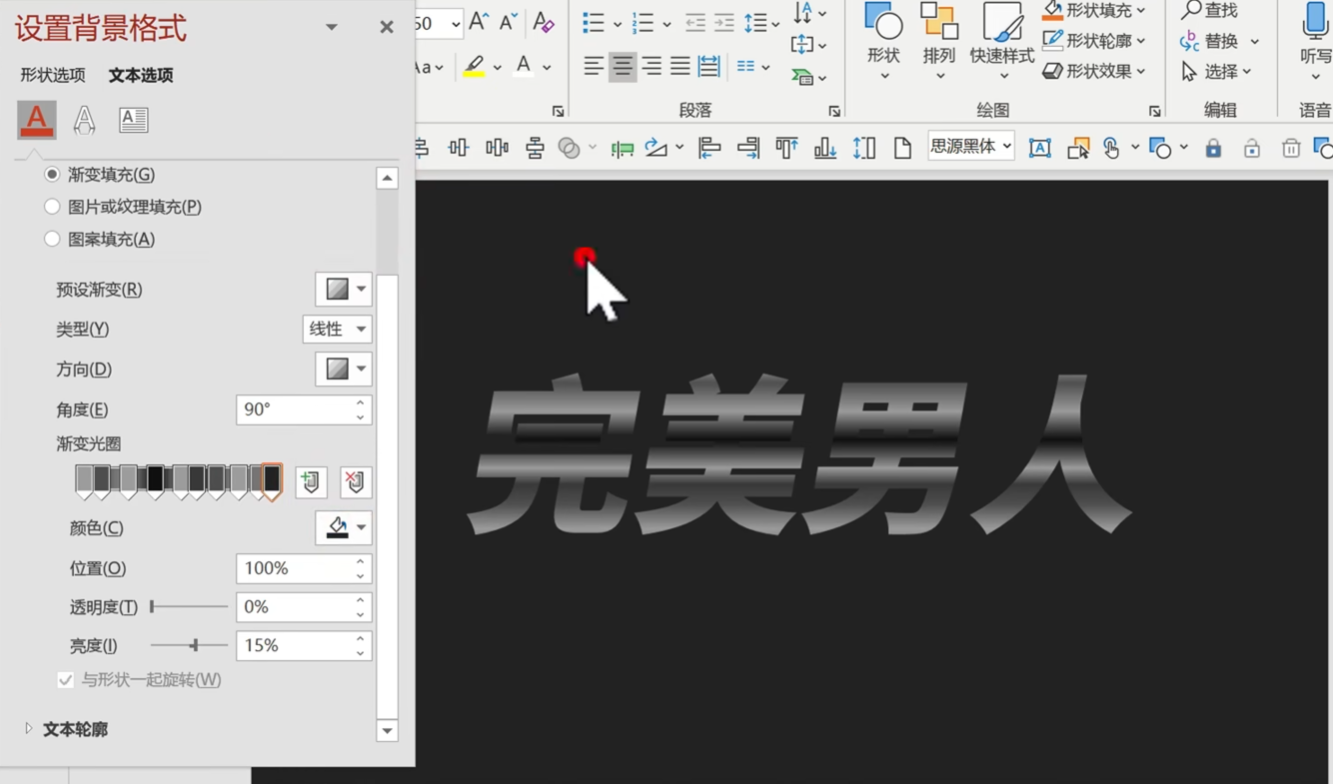Screen dimensions: 1333x784
Task: Select the 图片或纹理填充 radio option
Action: tap(52, 207)
